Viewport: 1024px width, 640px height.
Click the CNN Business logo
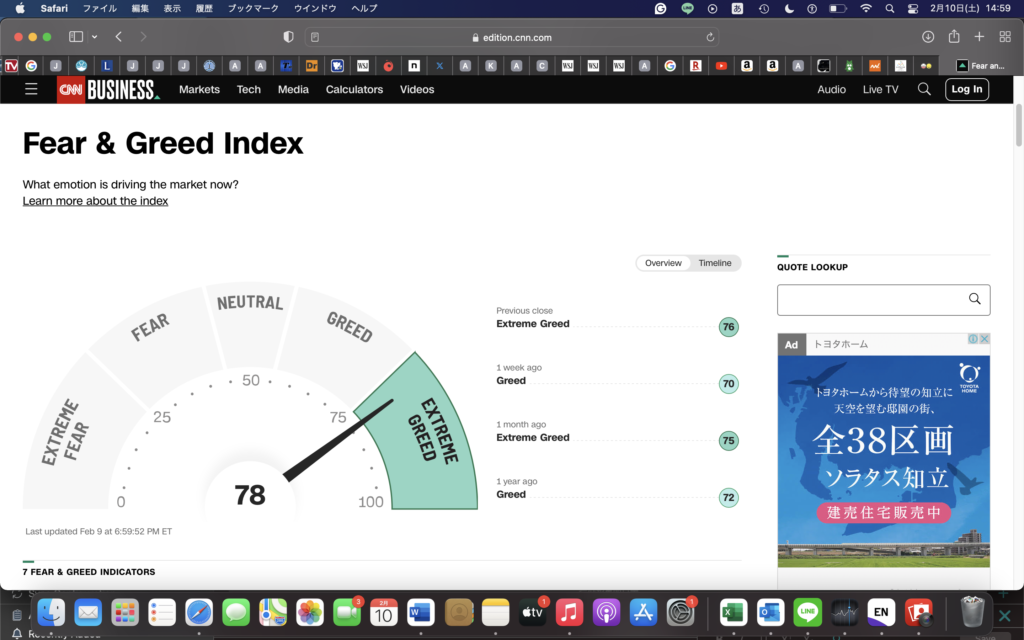click(108, 89)
